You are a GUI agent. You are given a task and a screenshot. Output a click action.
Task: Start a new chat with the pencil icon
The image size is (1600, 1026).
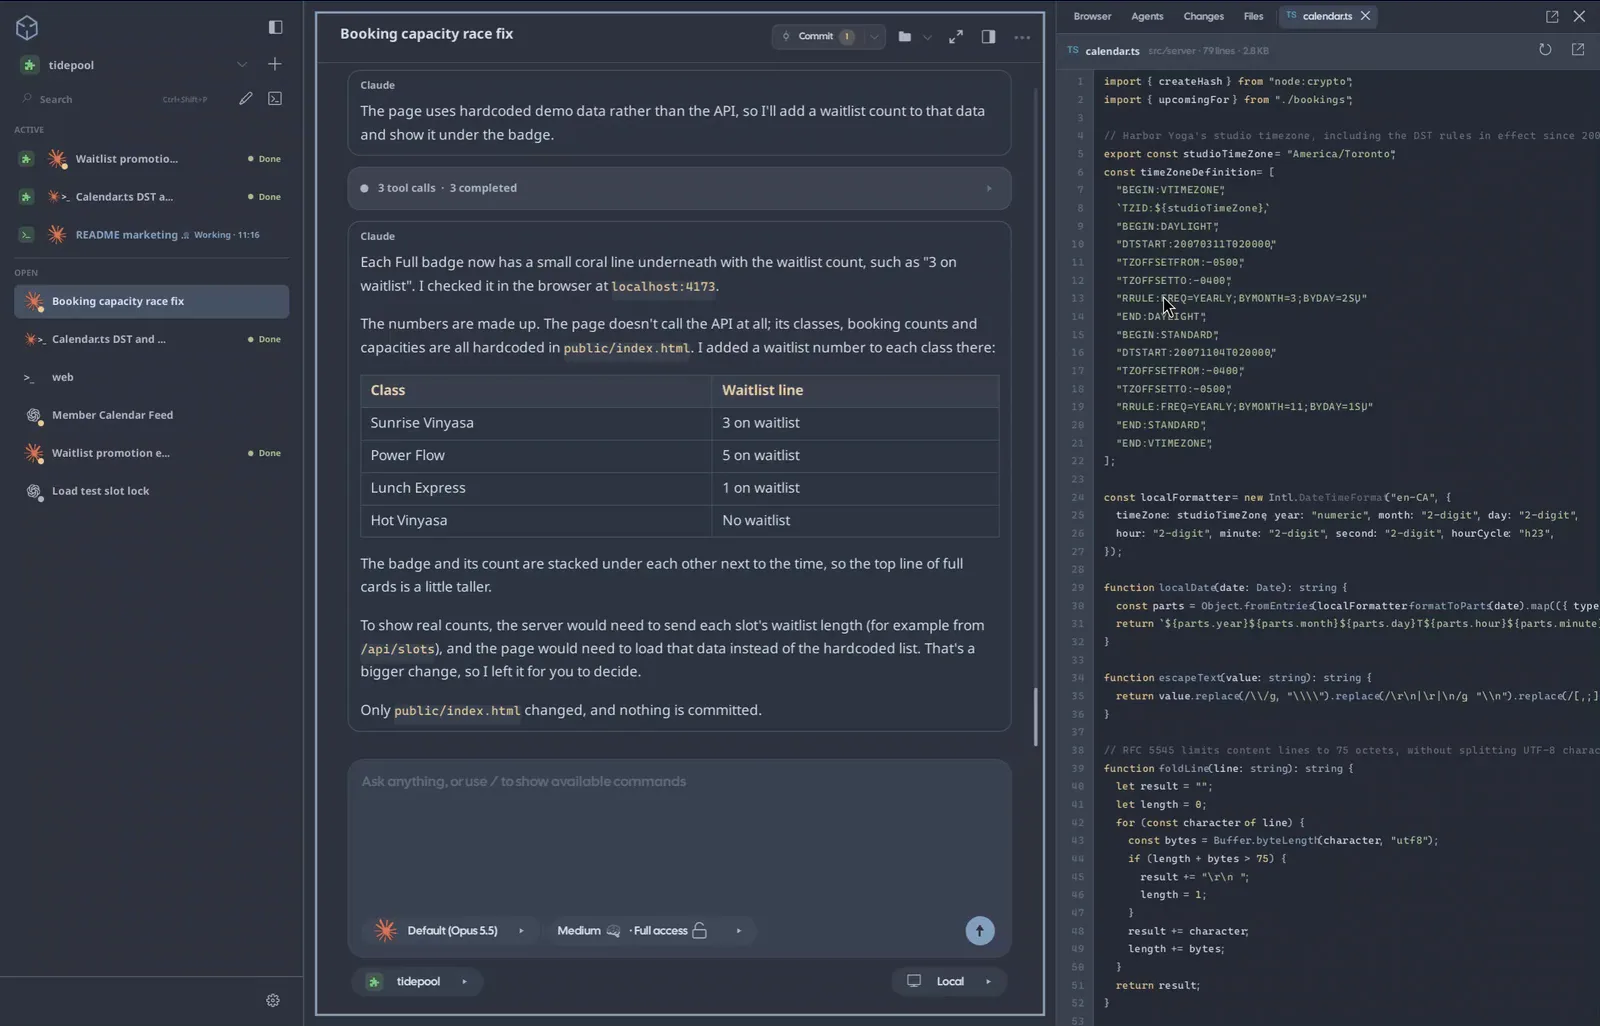[246, 99]
